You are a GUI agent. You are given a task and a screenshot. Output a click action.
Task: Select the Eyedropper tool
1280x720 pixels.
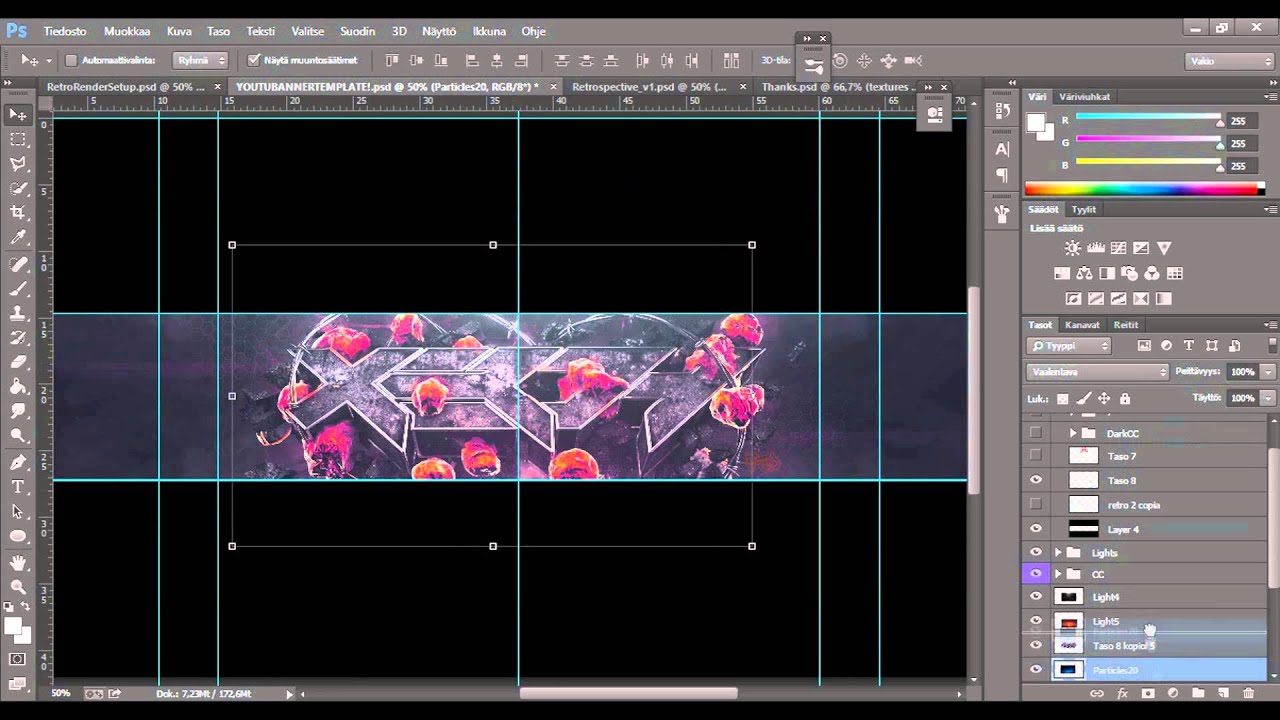pyautogui.click(x=18, y=238)
